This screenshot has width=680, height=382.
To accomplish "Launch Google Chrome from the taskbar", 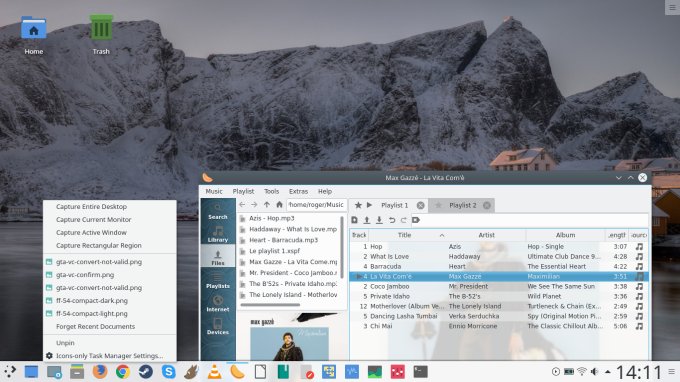I will click(123, 372).
